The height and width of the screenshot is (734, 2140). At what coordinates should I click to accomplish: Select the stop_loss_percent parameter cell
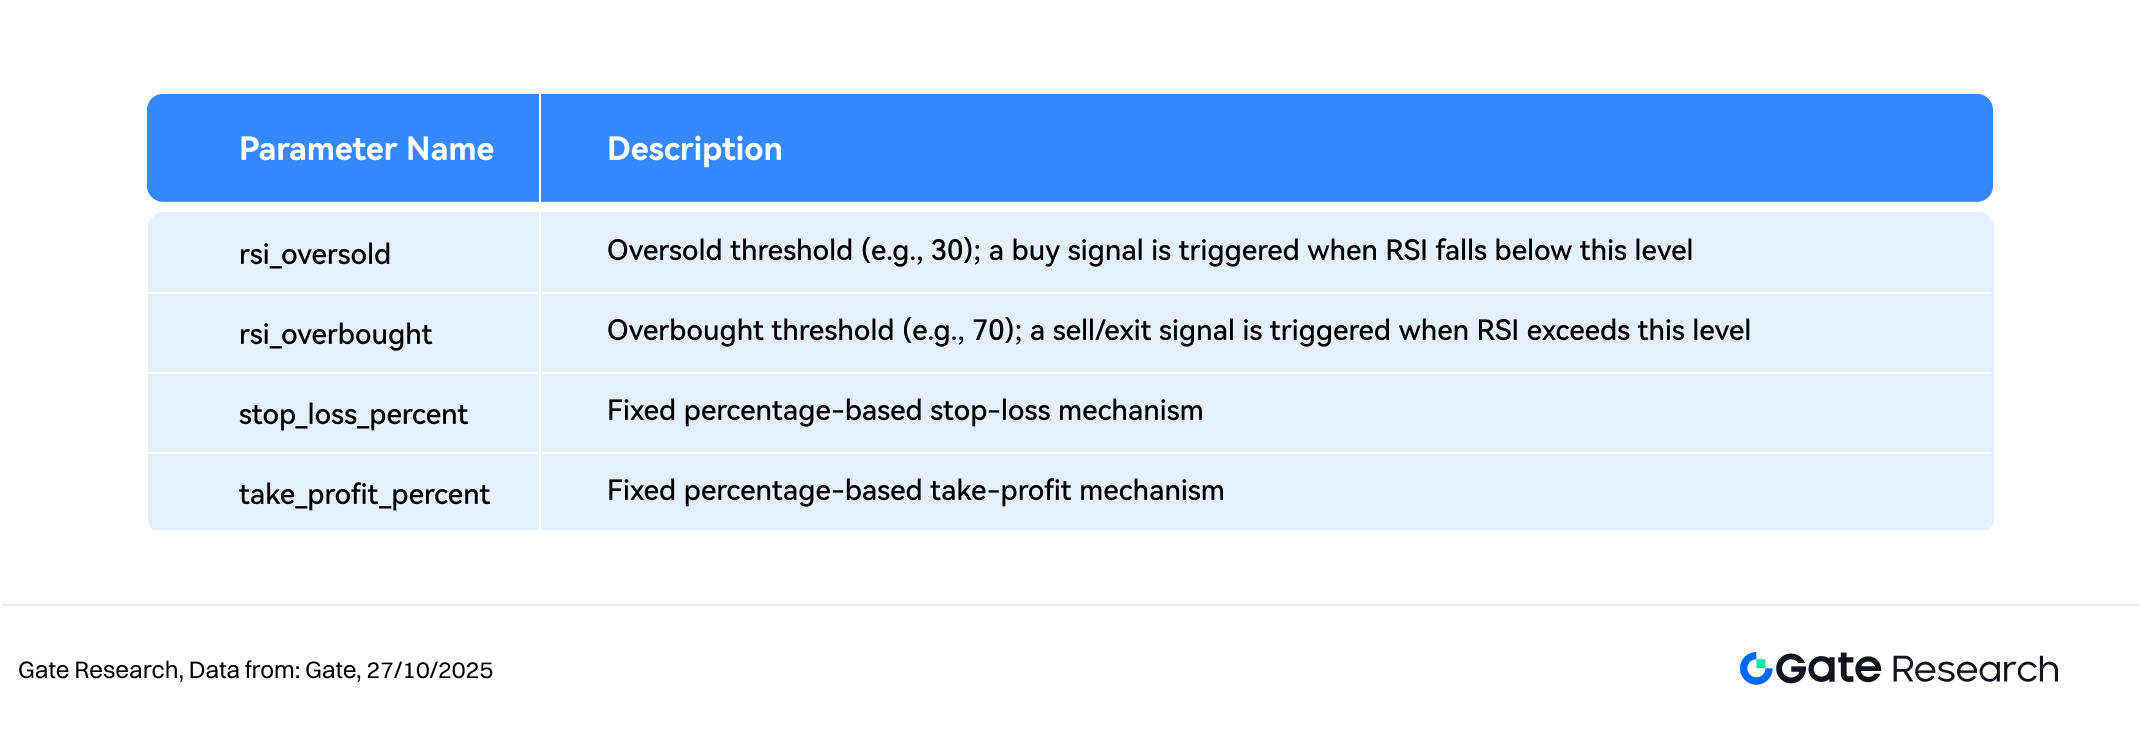tap(353, 414)
